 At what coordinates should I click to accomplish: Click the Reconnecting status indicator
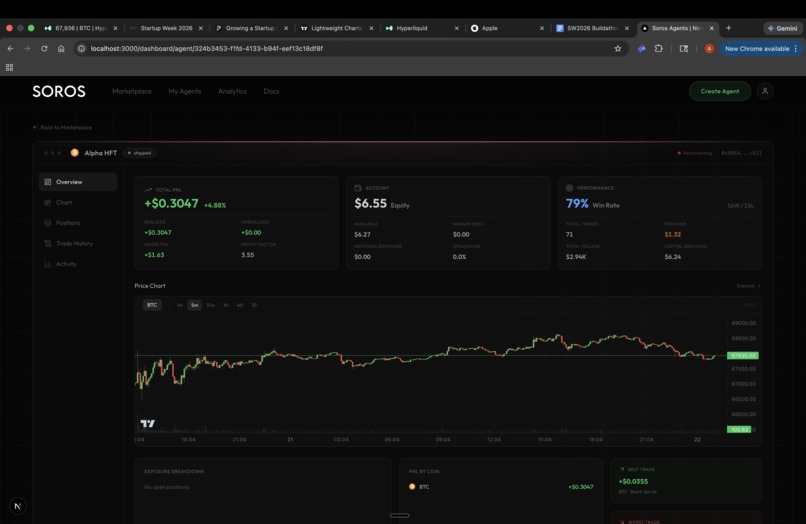click(695, 153)
